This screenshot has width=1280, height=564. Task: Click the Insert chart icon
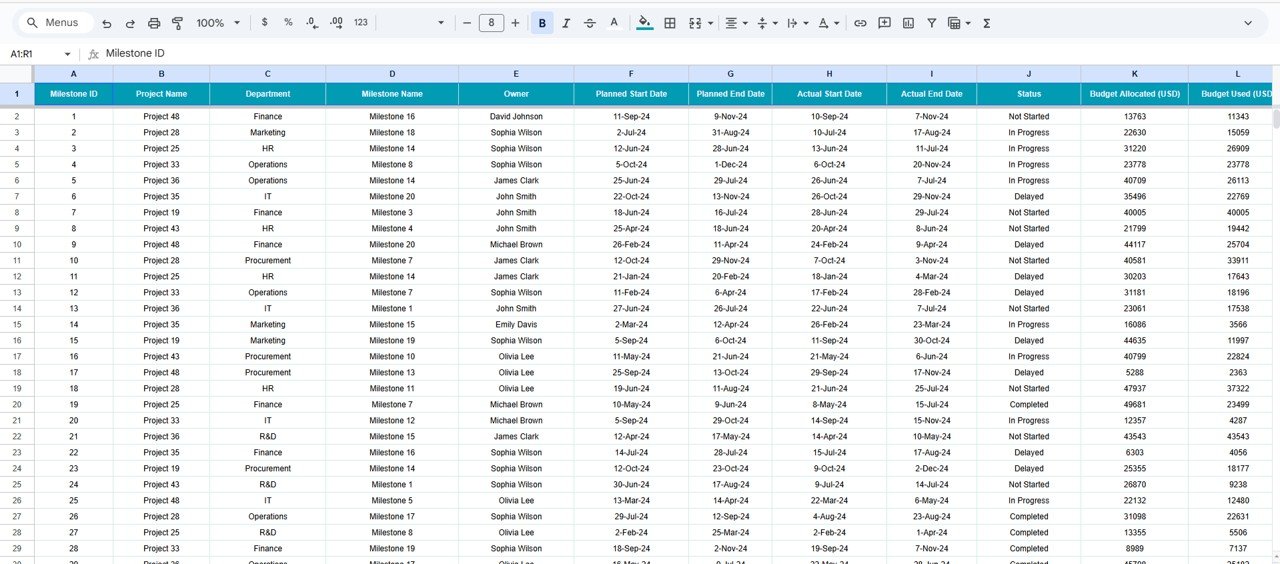(908, 23)
